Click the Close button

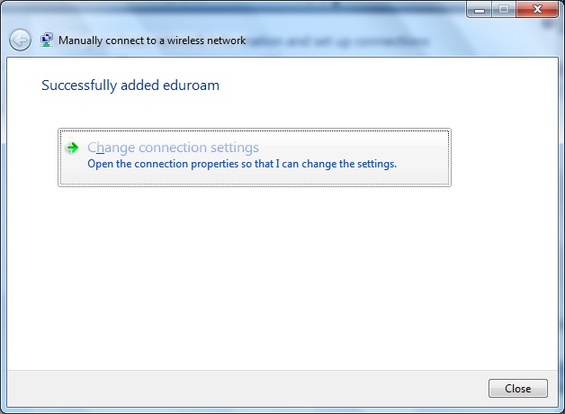[518, 388]
